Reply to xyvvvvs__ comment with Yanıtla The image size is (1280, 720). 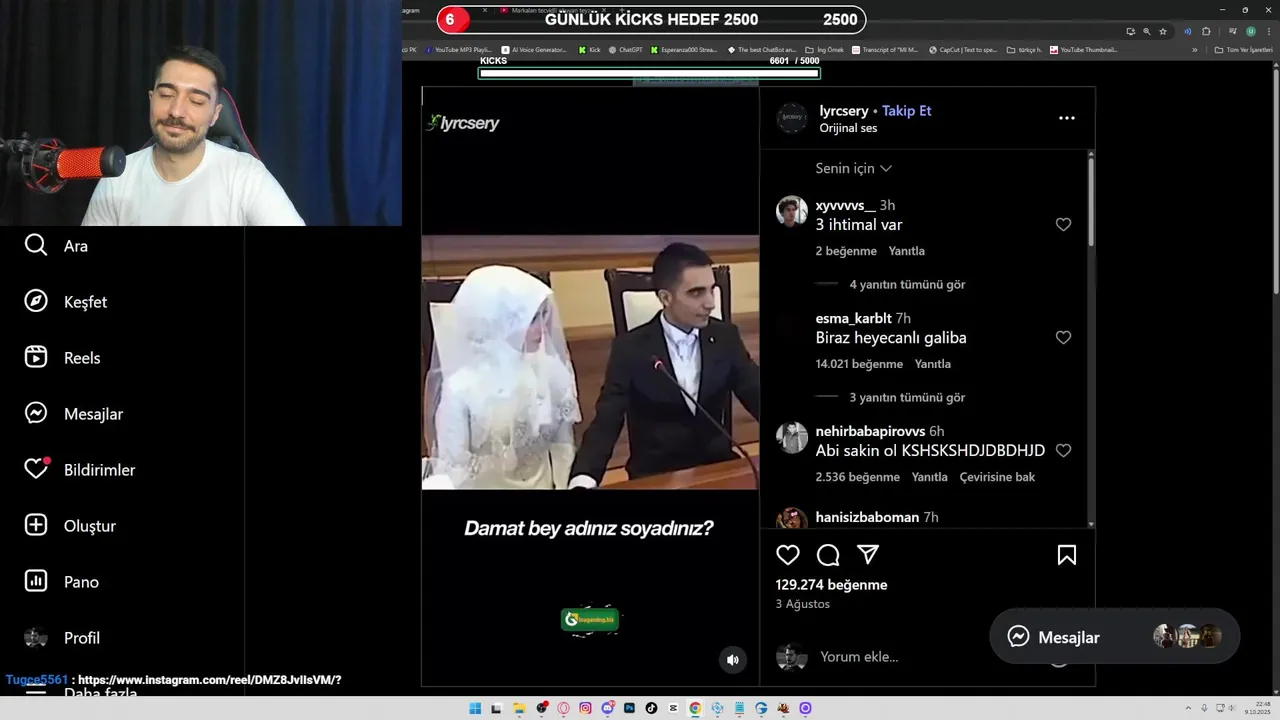907,251
